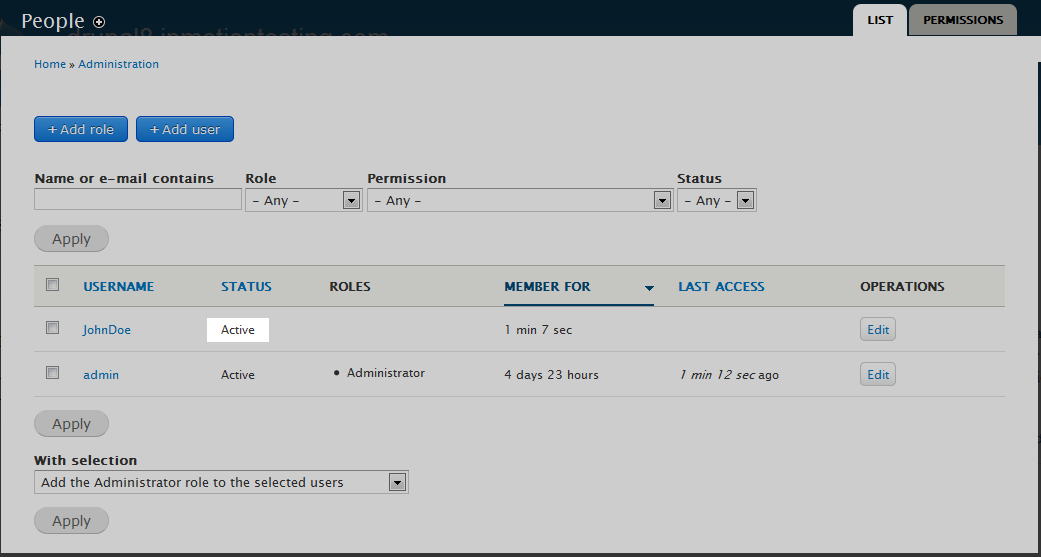This screenshot has width=1041, height=557.
Task: Click the Apply button under With selection
Action: [x=71, y=521]
